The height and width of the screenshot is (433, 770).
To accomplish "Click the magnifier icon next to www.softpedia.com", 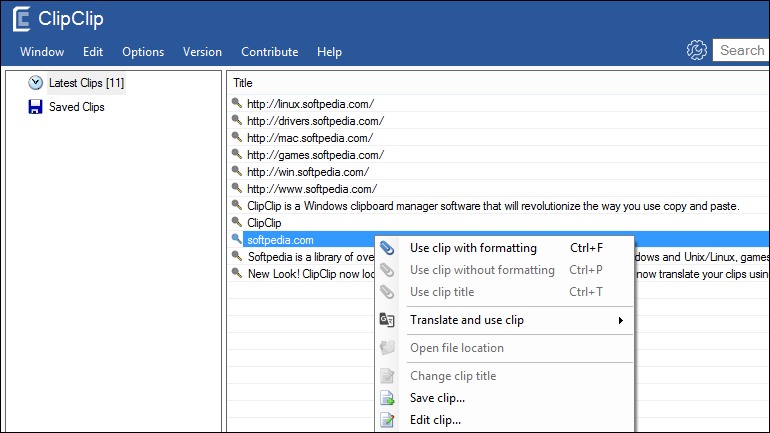I will point(237,188).
